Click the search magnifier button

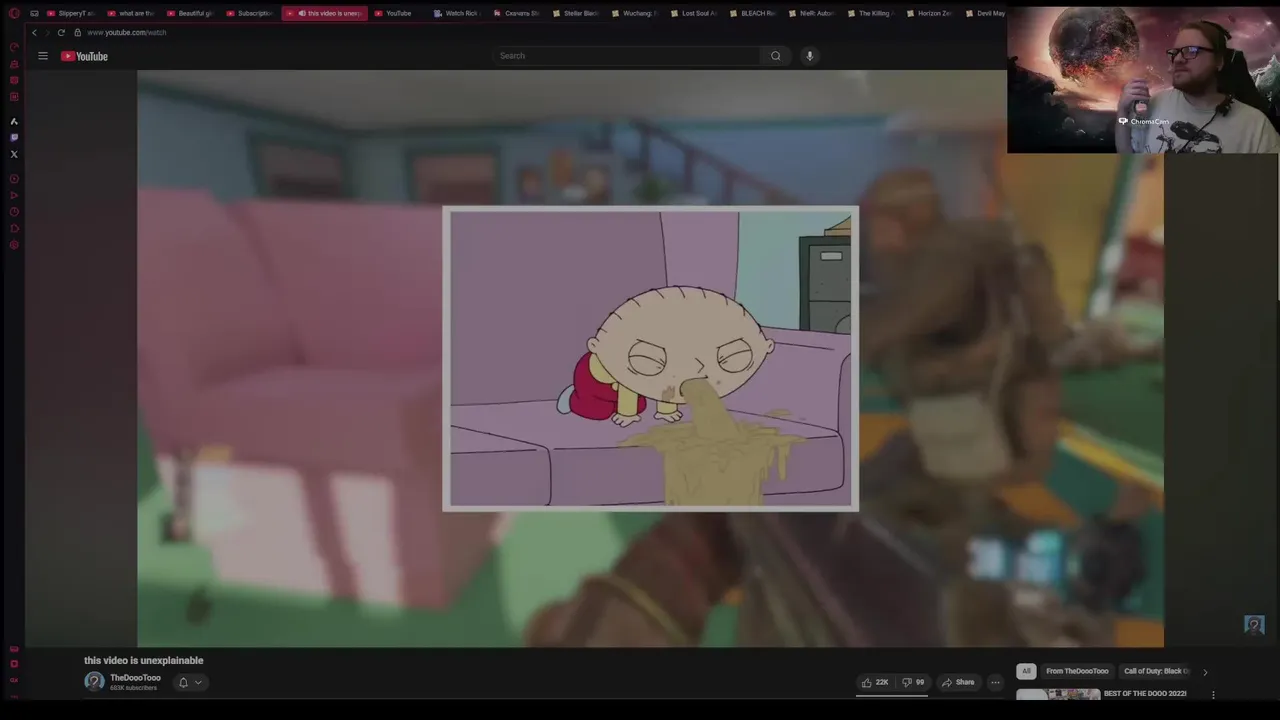pos(775,56)
